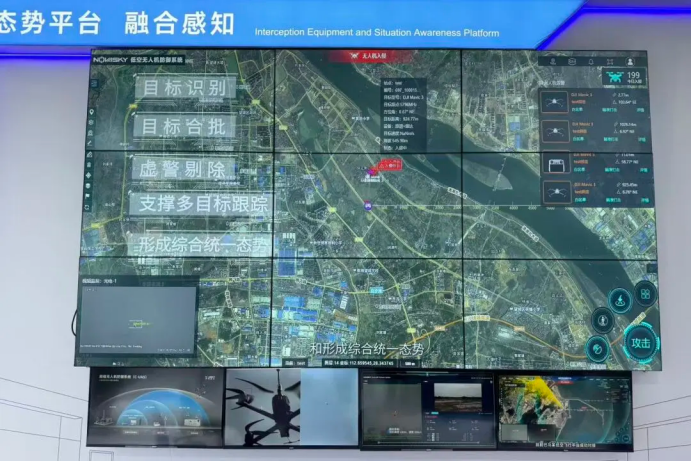Select the second drone card thumbnail
The width and height of the screenshot is (692, 461).
click(556, 131)
